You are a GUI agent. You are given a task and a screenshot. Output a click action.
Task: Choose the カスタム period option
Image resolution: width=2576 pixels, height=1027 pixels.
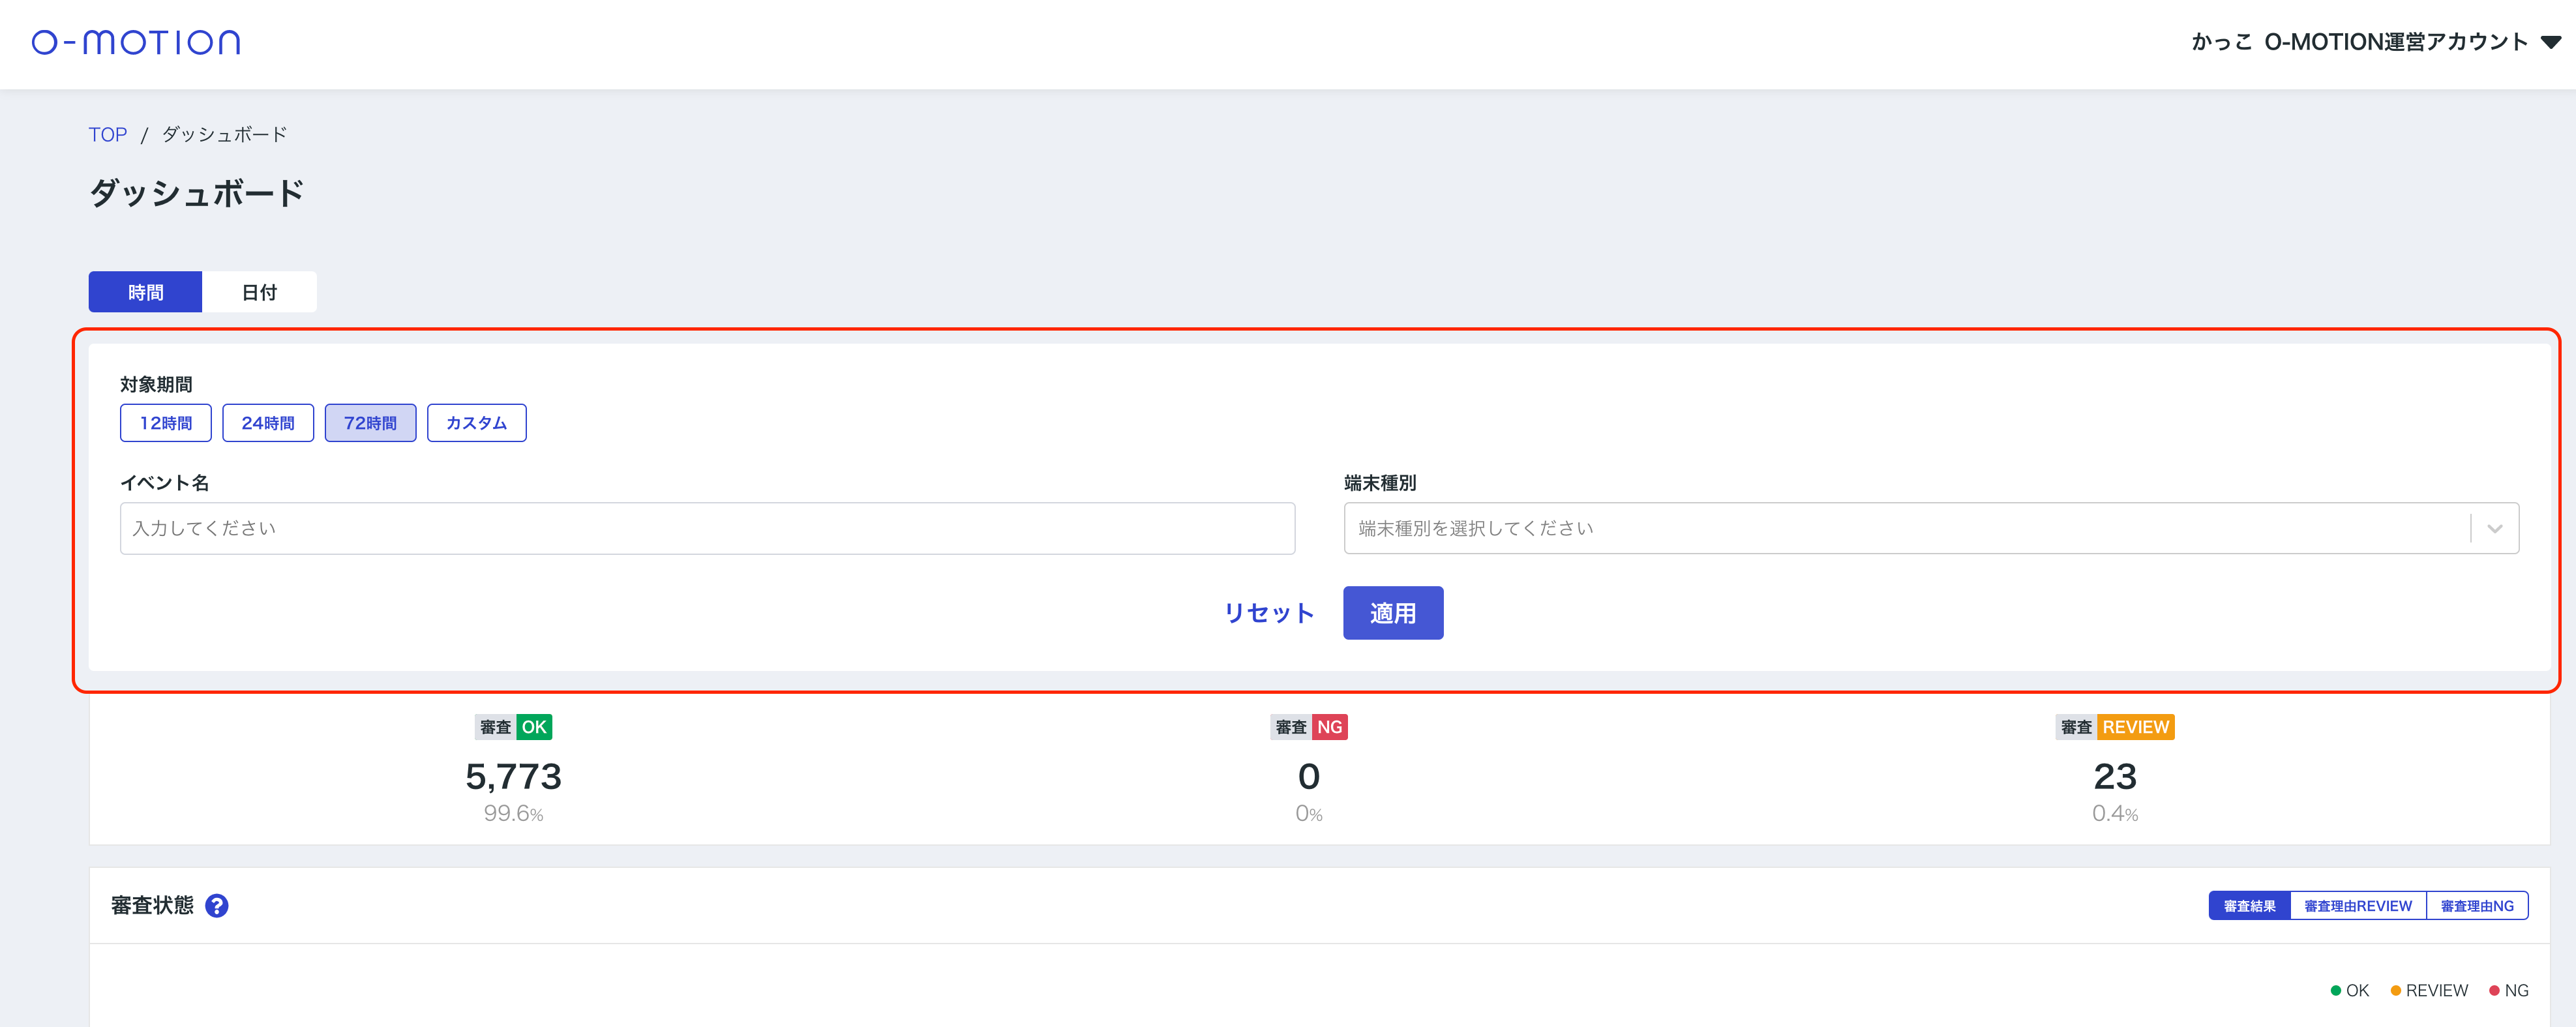pos(476,423)
